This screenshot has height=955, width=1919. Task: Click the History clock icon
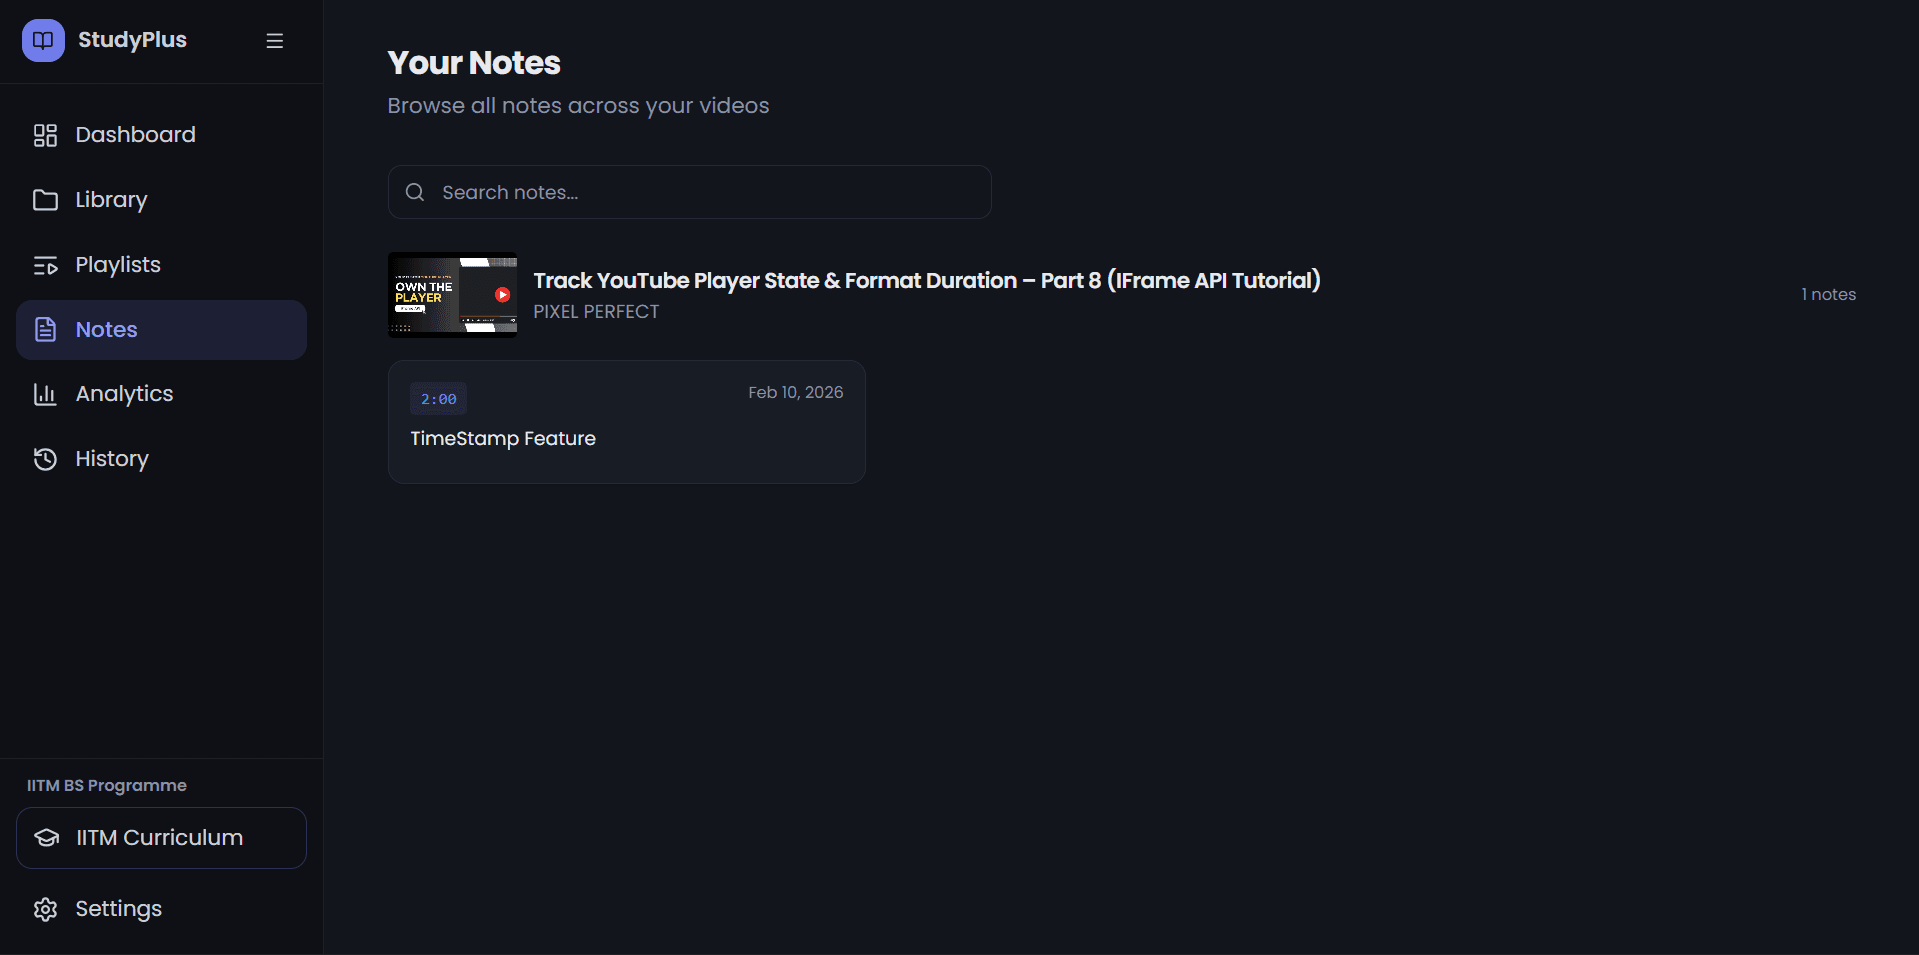[45, 459]
